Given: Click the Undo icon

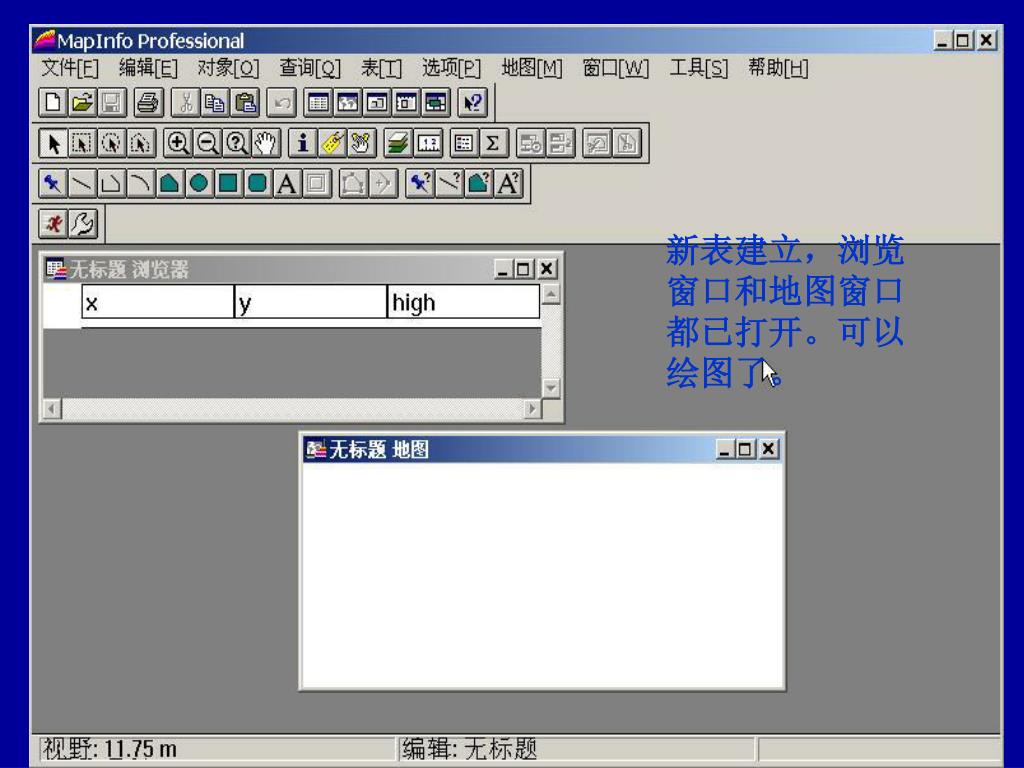Looking at the screenshot, I should point(281,103).
